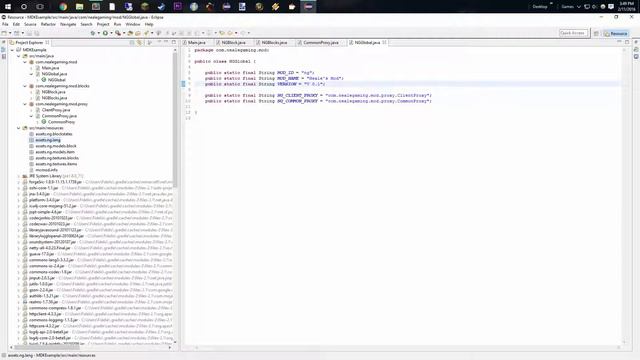Image resolution: width=640 pixels, height=360 pixels.
Task: Click the Eclipse taskbar icon
Action: tap(309, 7)
